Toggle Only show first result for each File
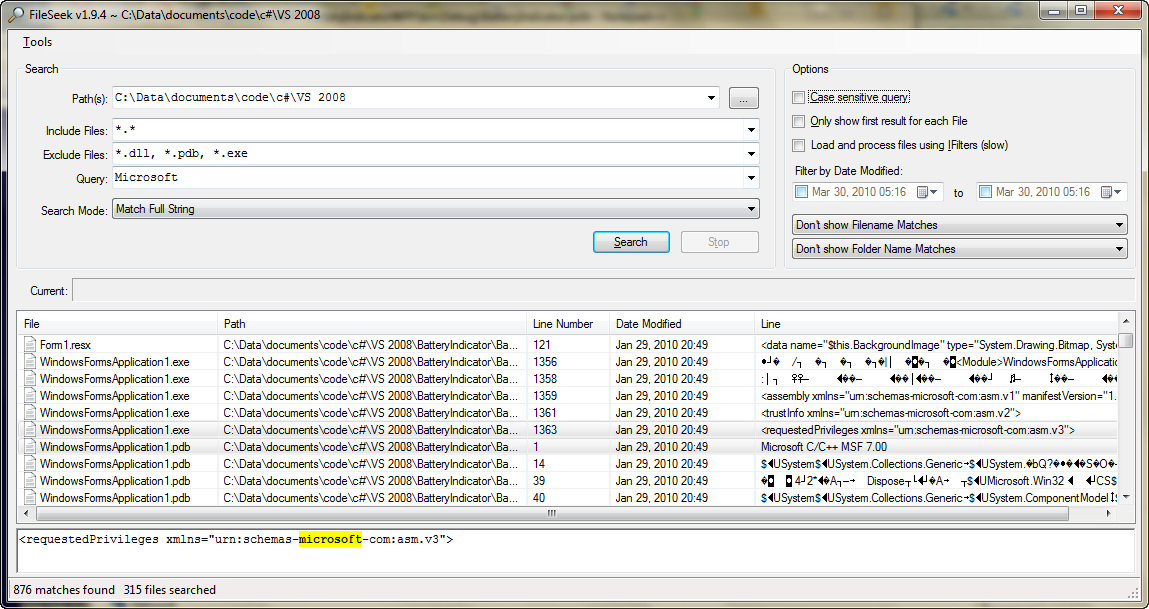Image resolution: width=1149 pixels, height=609 pixels. (x=798, y=121)
